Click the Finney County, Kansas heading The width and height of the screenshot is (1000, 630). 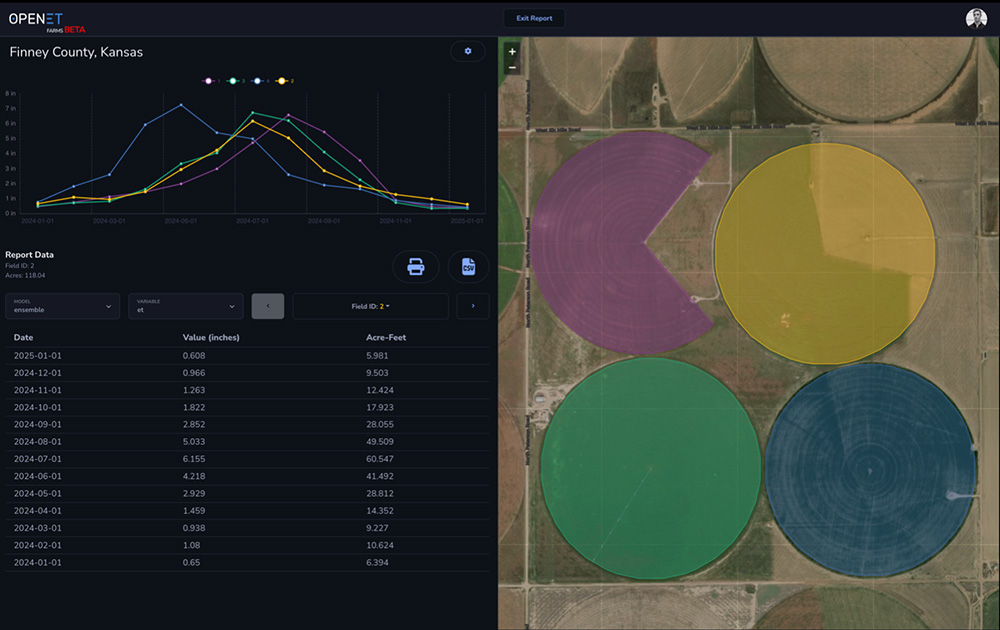point(78,51)
